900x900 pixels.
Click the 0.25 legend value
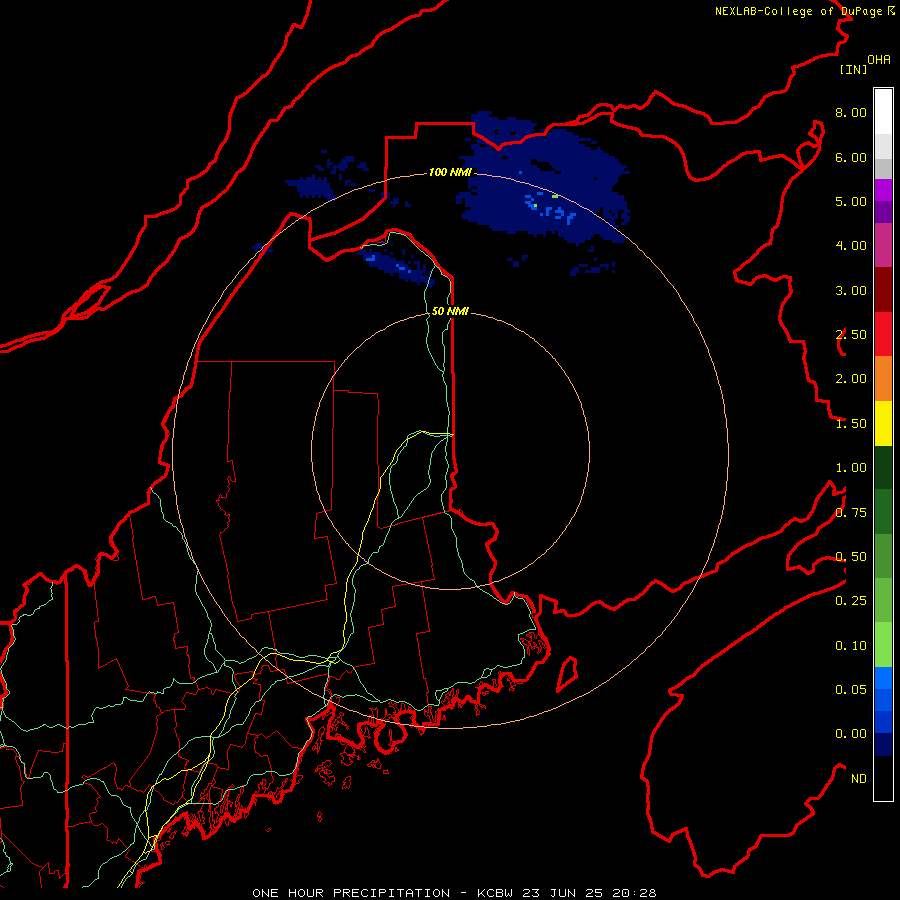click(851, 601)
